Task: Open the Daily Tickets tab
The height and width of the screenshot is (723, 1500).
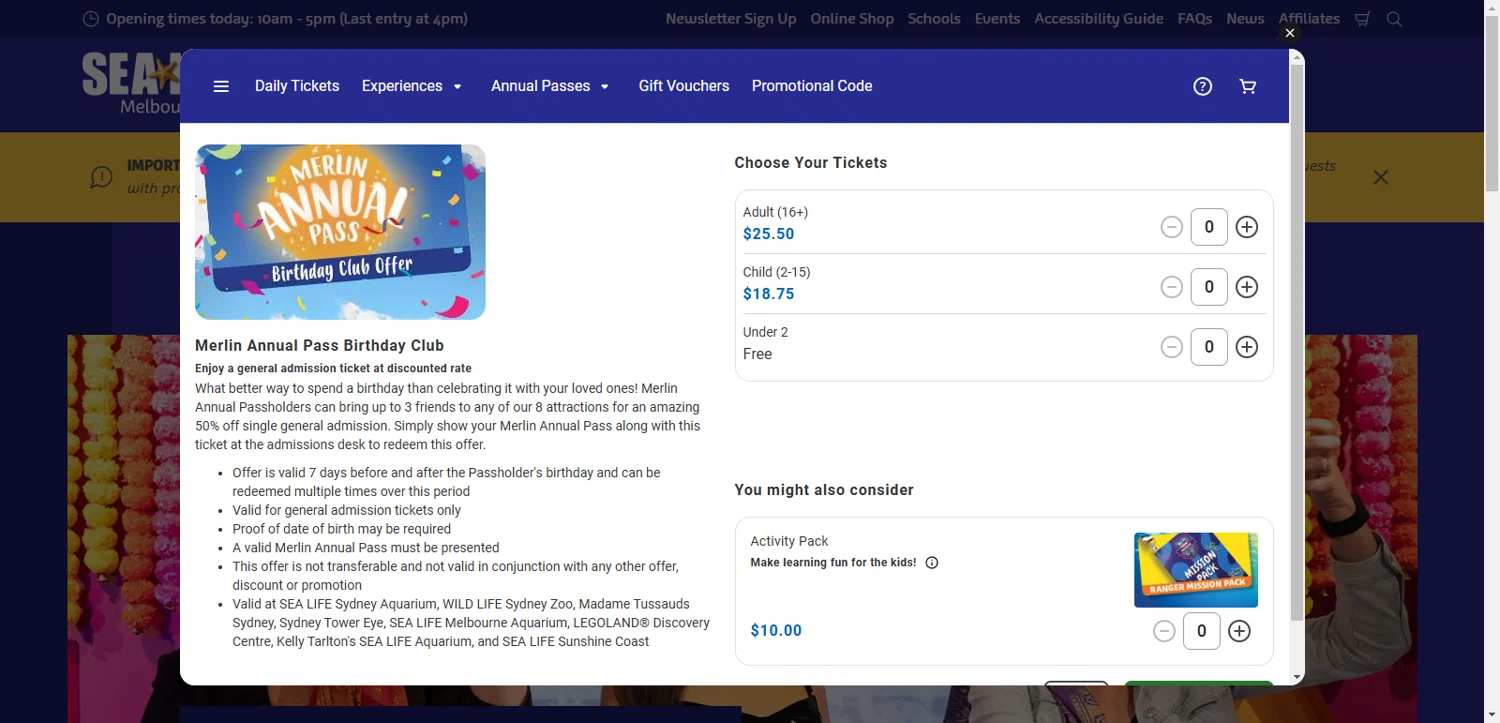Action: (297, 86)
